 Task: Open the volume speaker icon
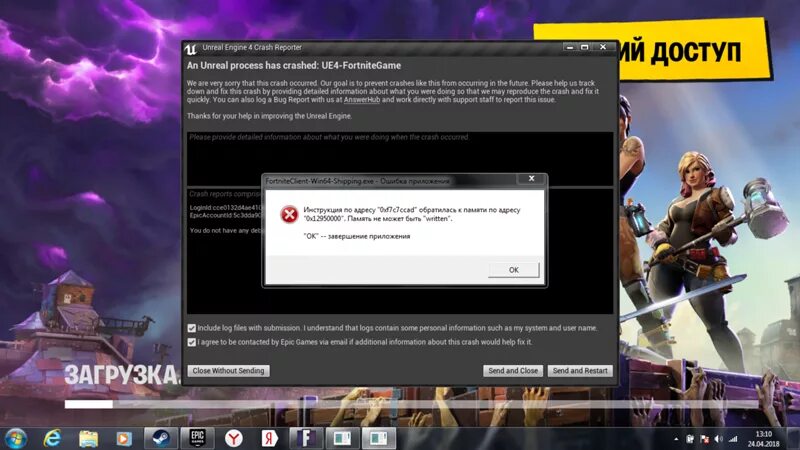click(x=718, y=439)
